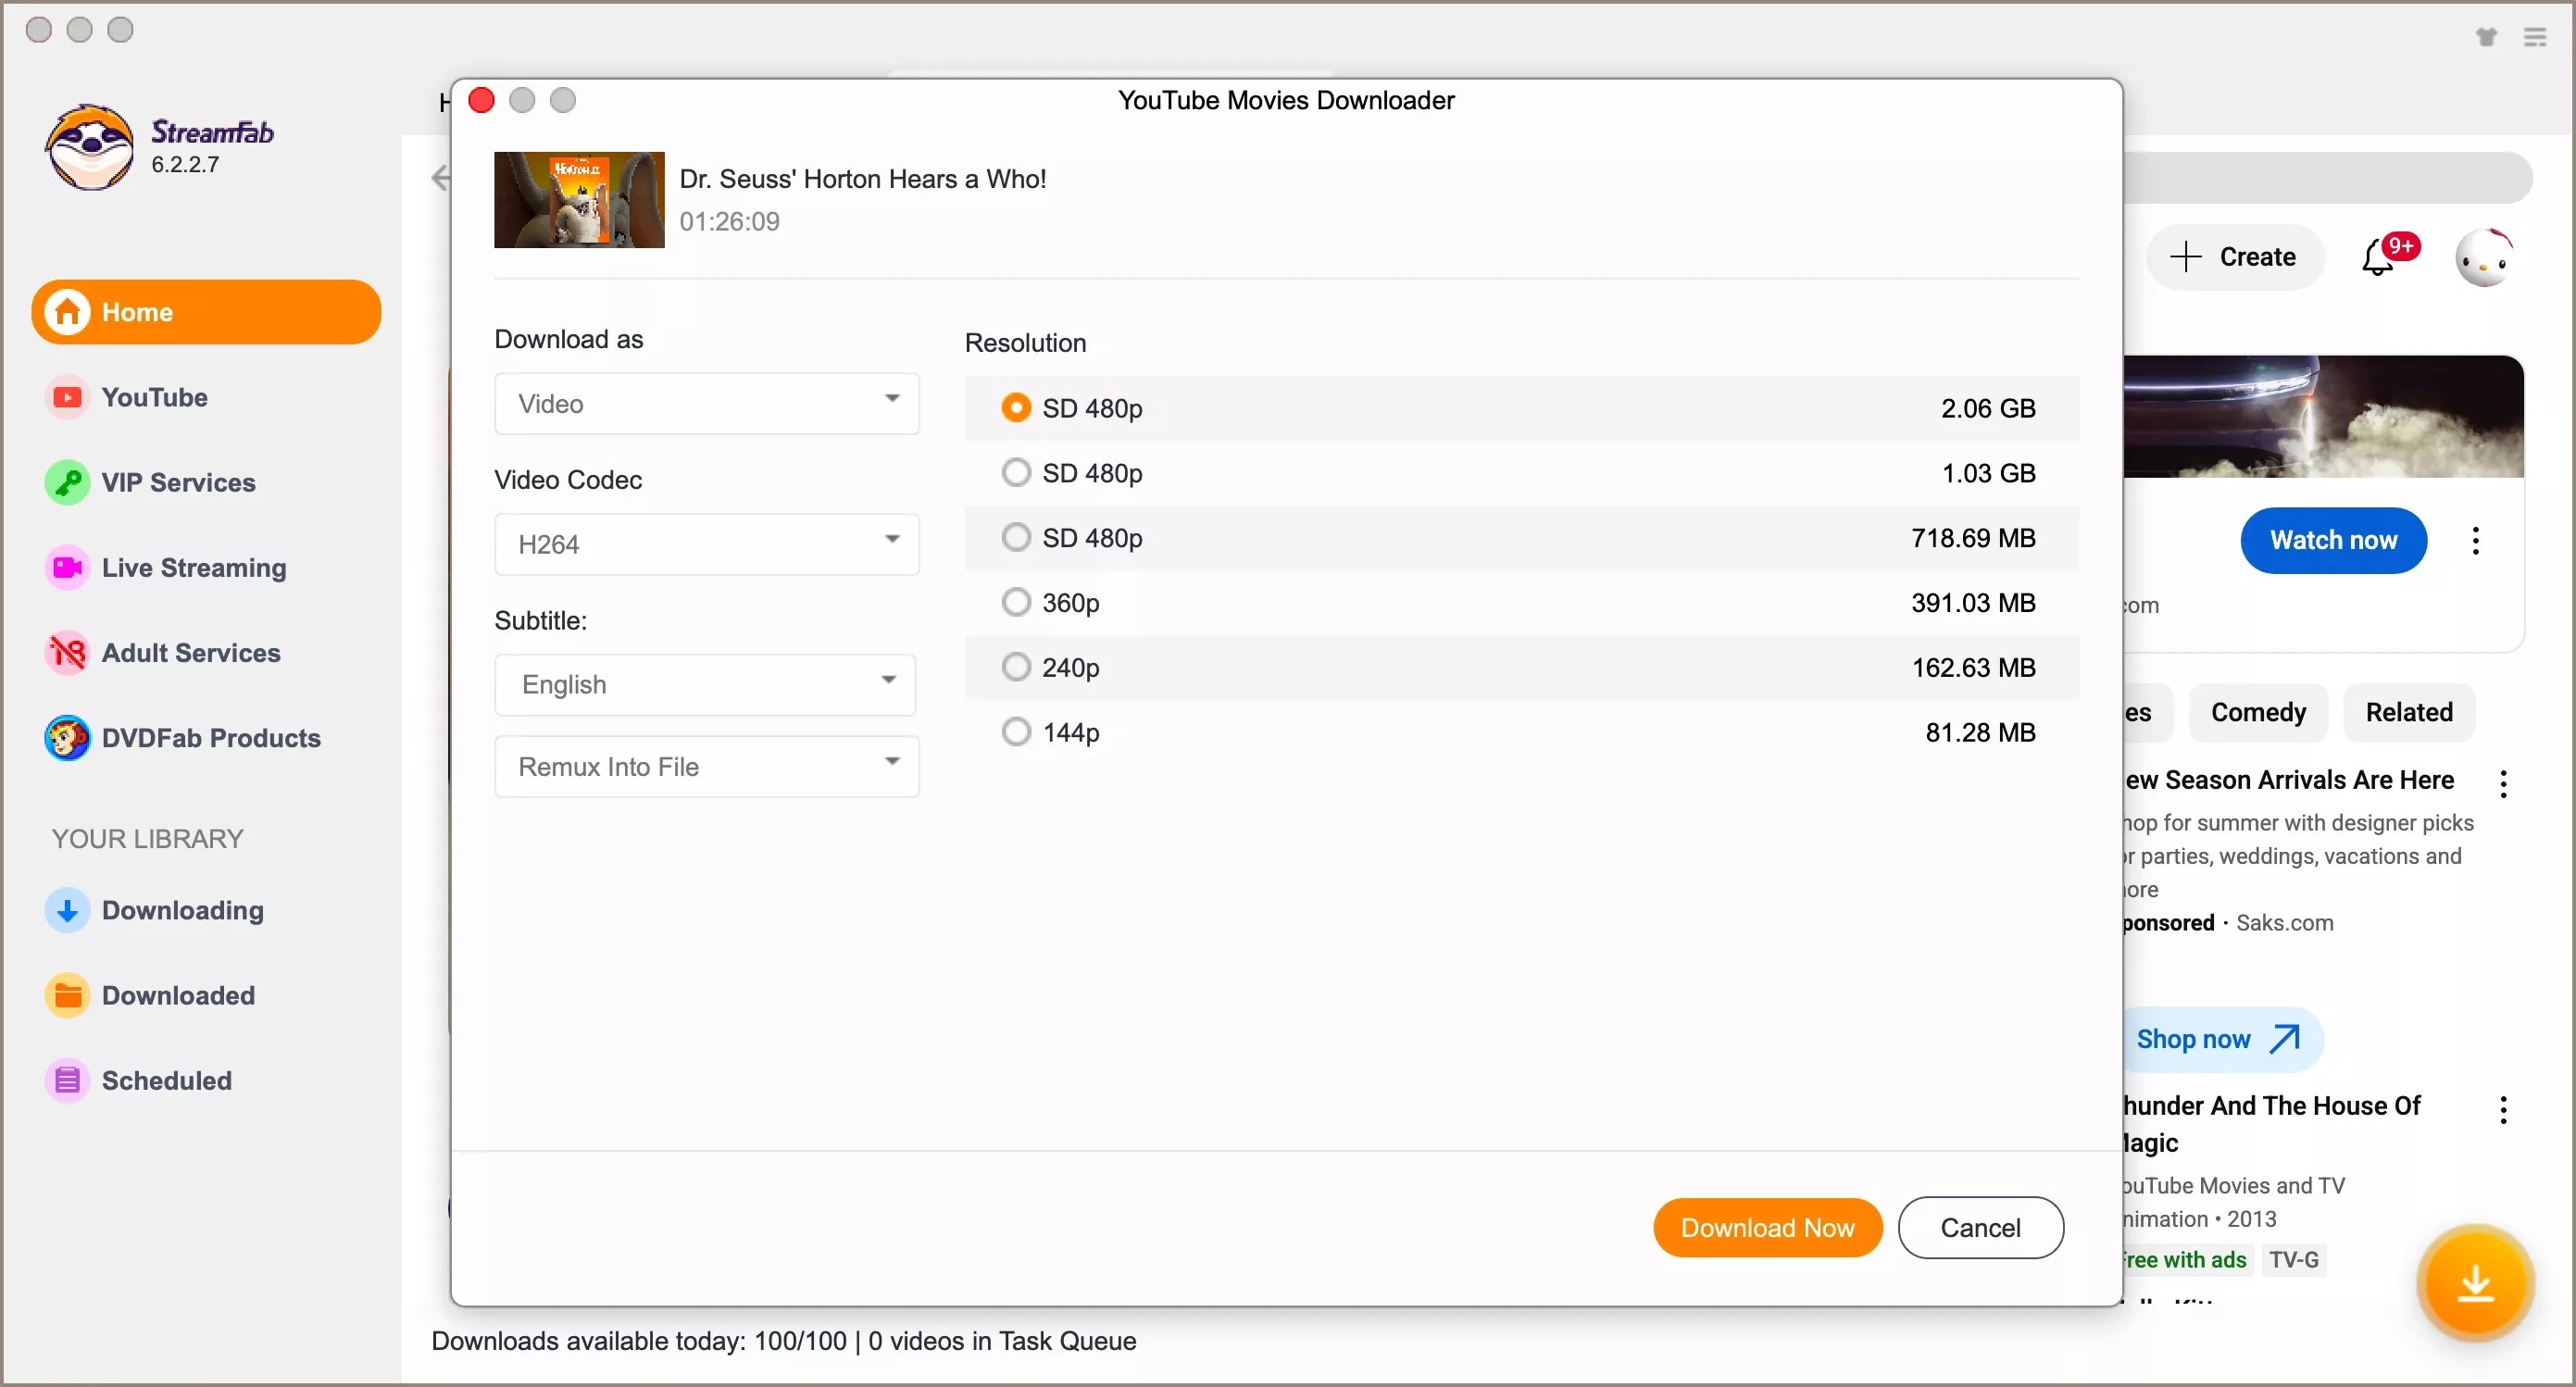Click the TV-G rating badge
The height and width of the screenshot is (1387, 2576).
(2293, 1259)
